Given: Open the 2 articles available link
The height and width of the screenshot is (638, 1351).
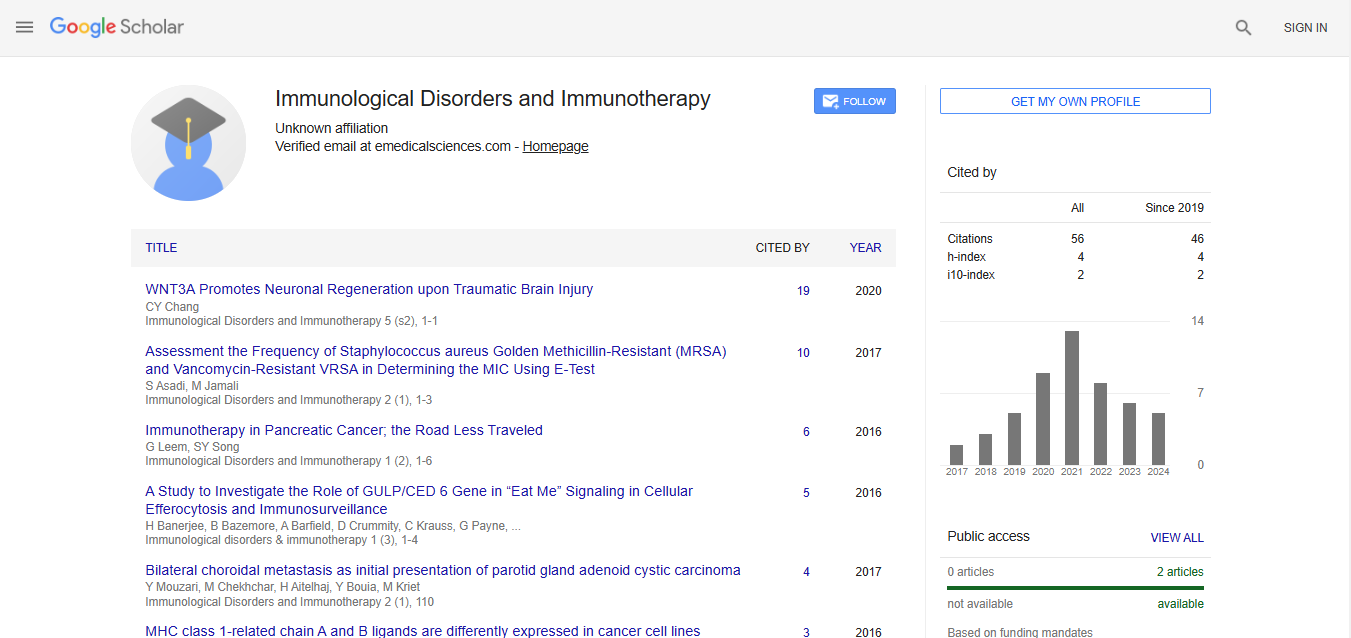Looking at the screenshot, I should pyautogui.click(x=1180, y=572).
